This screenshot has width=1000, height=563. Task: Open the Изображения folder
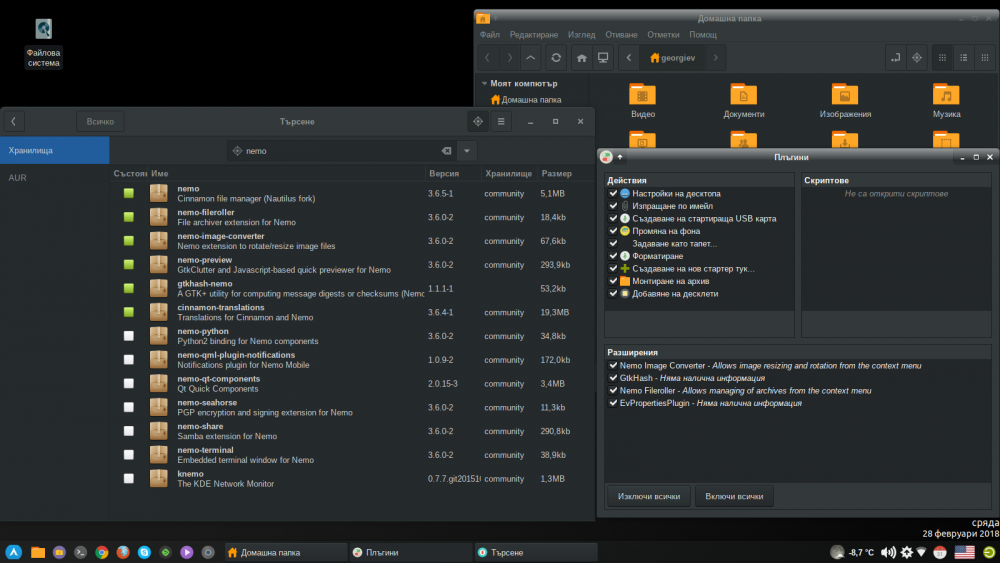coord(845,101)
